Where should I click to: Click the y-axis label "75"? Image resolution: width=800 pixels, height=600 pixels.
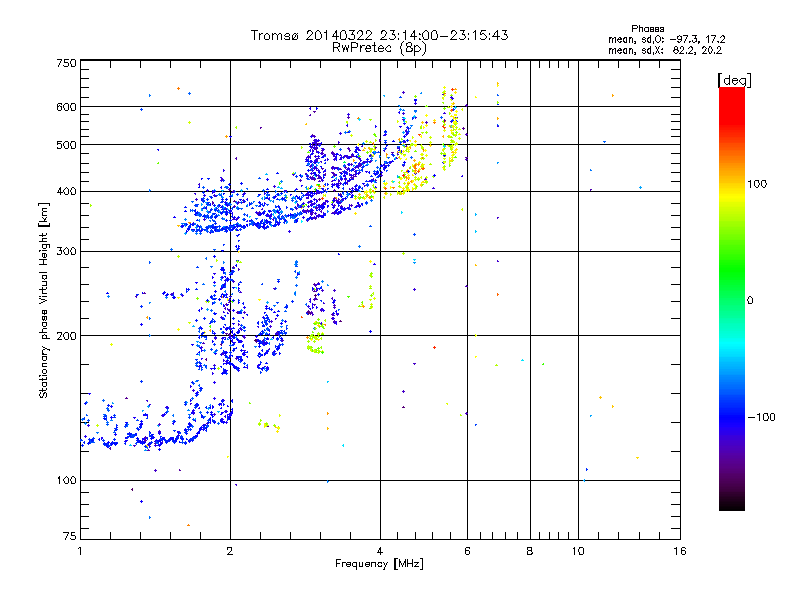pos(70,536)
